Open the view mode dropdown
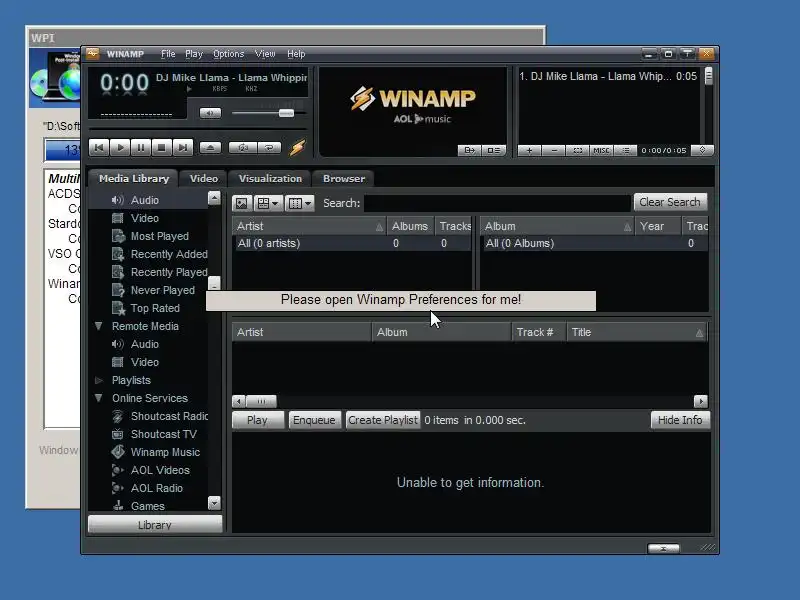The image size is (800, 600). click(267, 204)
